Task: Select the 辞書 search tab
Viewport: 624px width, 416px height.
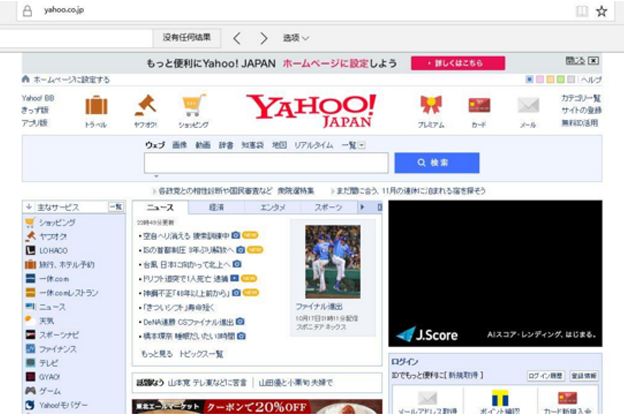Action: click(x=226, y=145)
